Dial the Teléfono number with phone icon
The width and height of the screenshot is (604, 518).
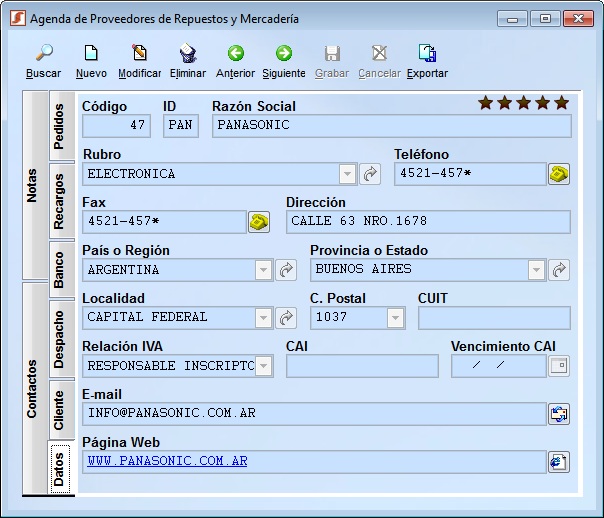point(559,174)
